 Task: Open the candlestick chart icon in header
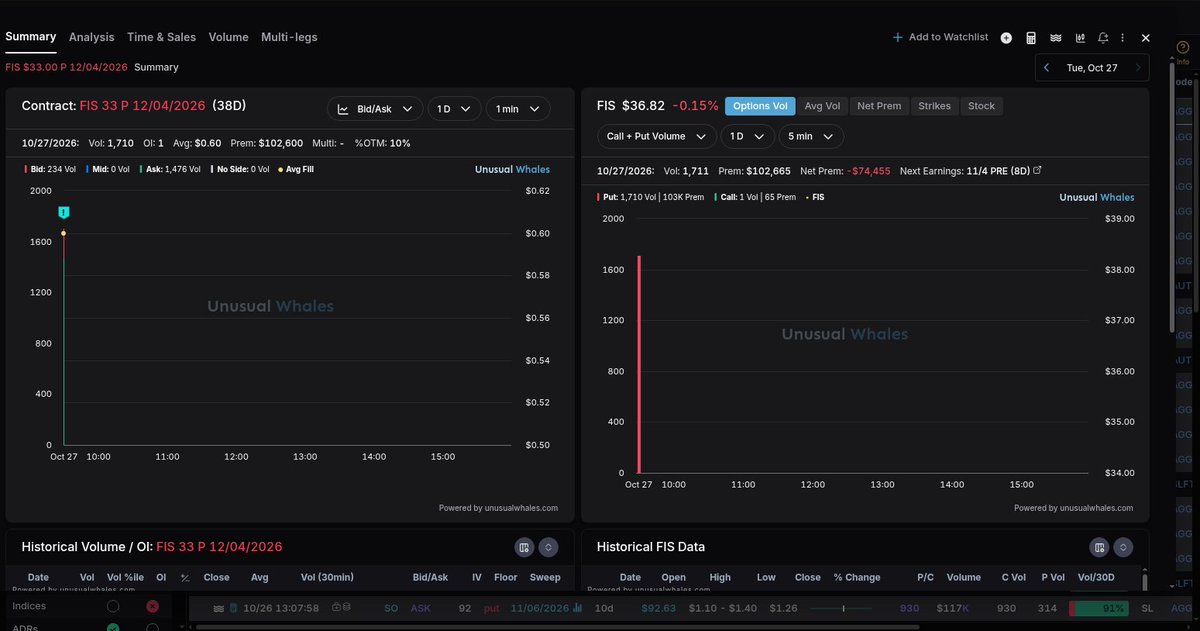coord(1080,38)
